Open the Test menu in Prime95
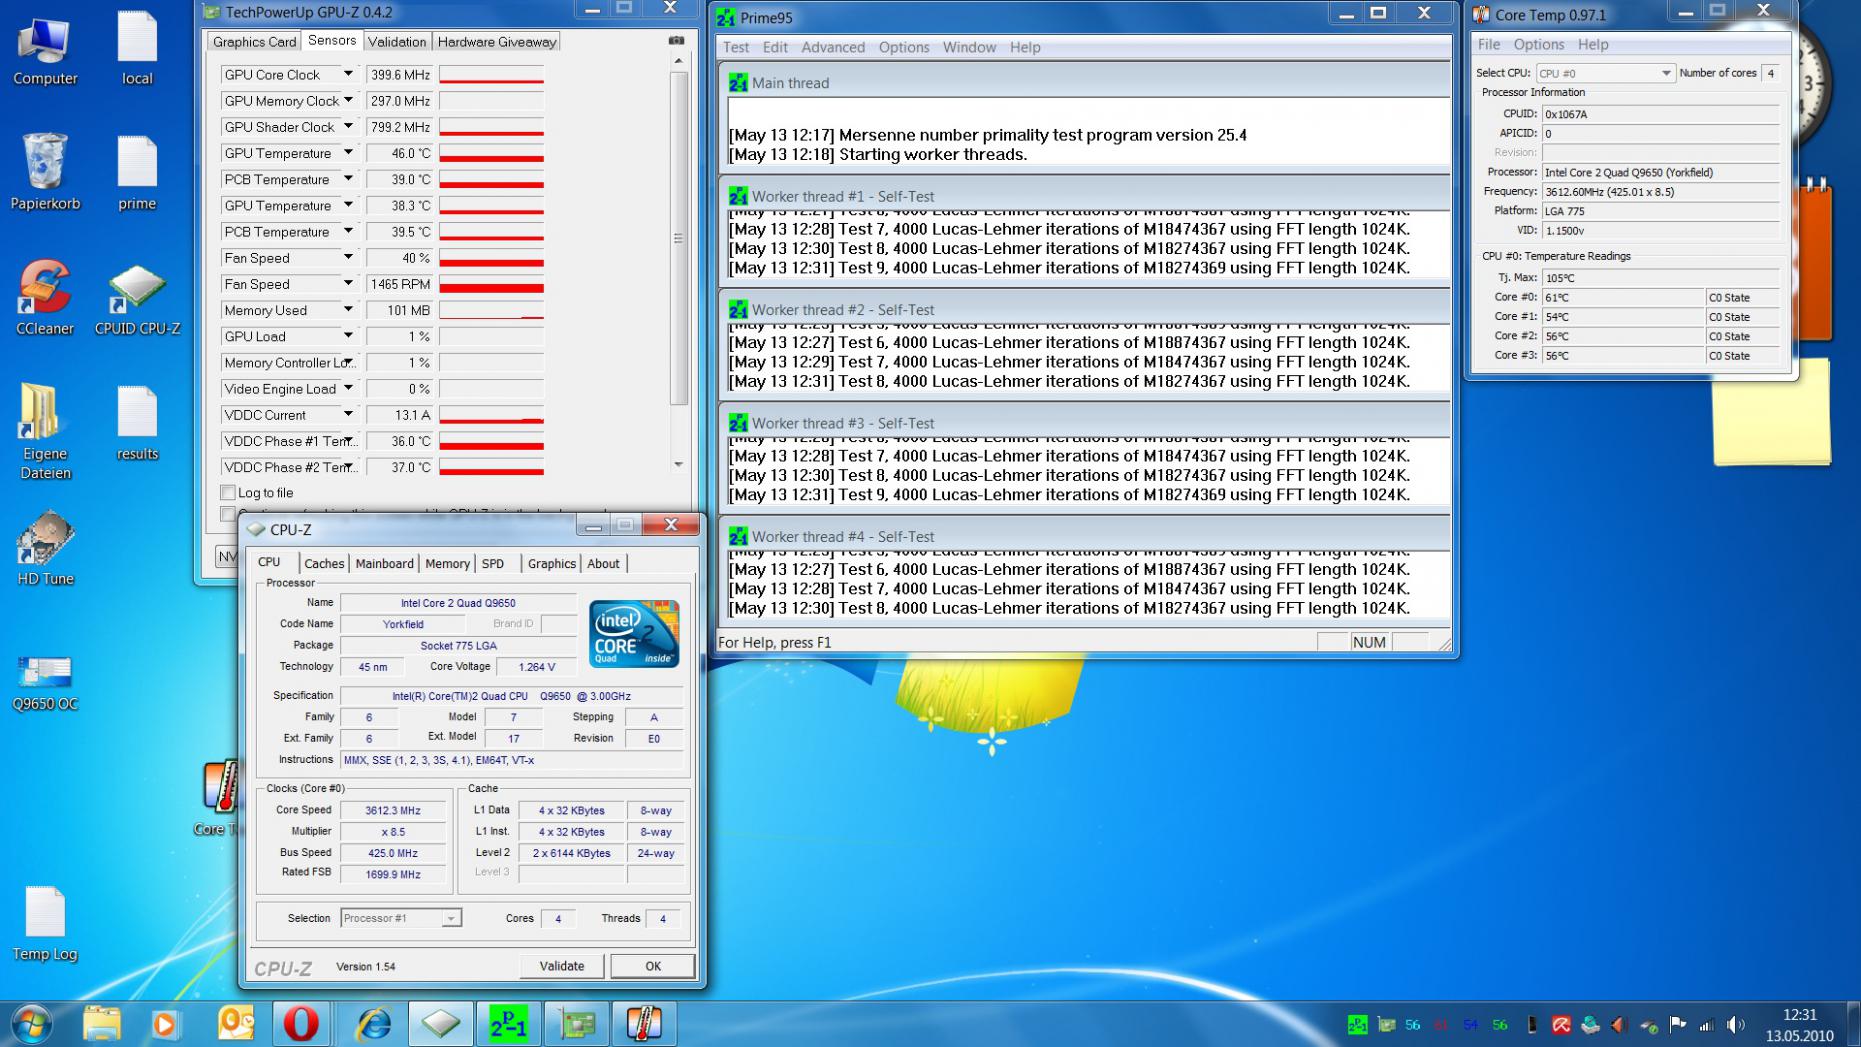Screen dimensions: 1861x1047 pyautogui.click(x=736, y=47)
